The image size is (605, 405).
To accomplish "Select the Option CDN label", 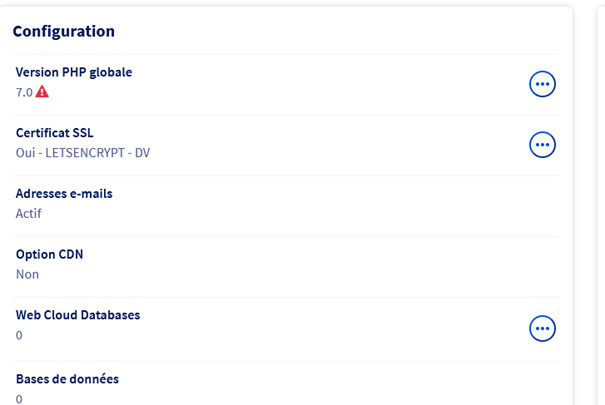I will tap(50, 254).
